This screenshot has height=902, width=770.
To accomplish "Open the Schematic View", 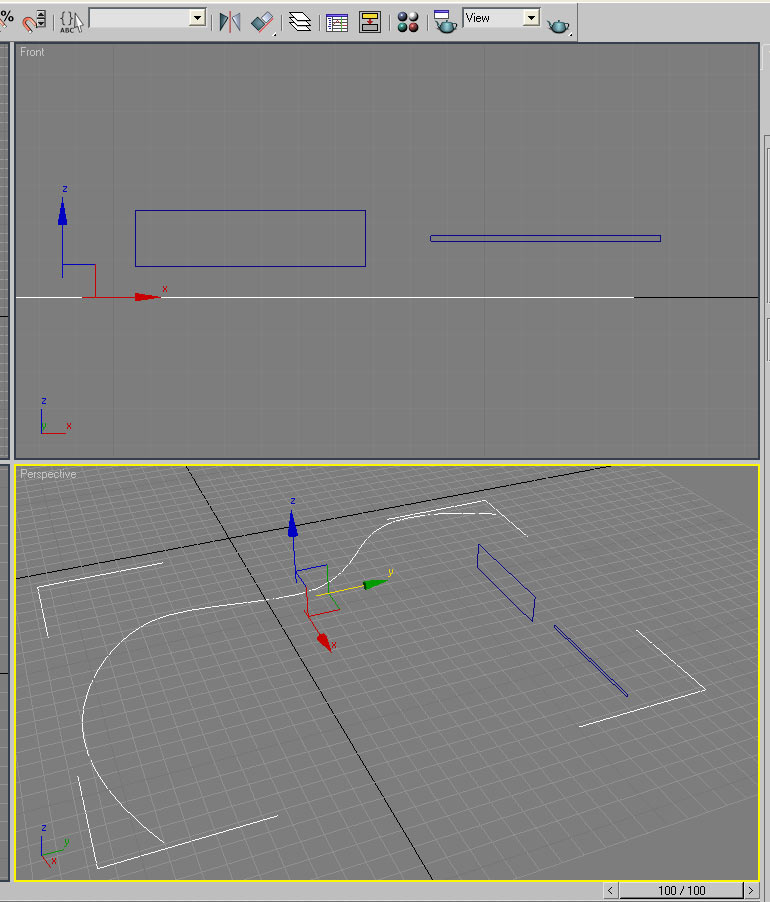I will click(370, 22).
